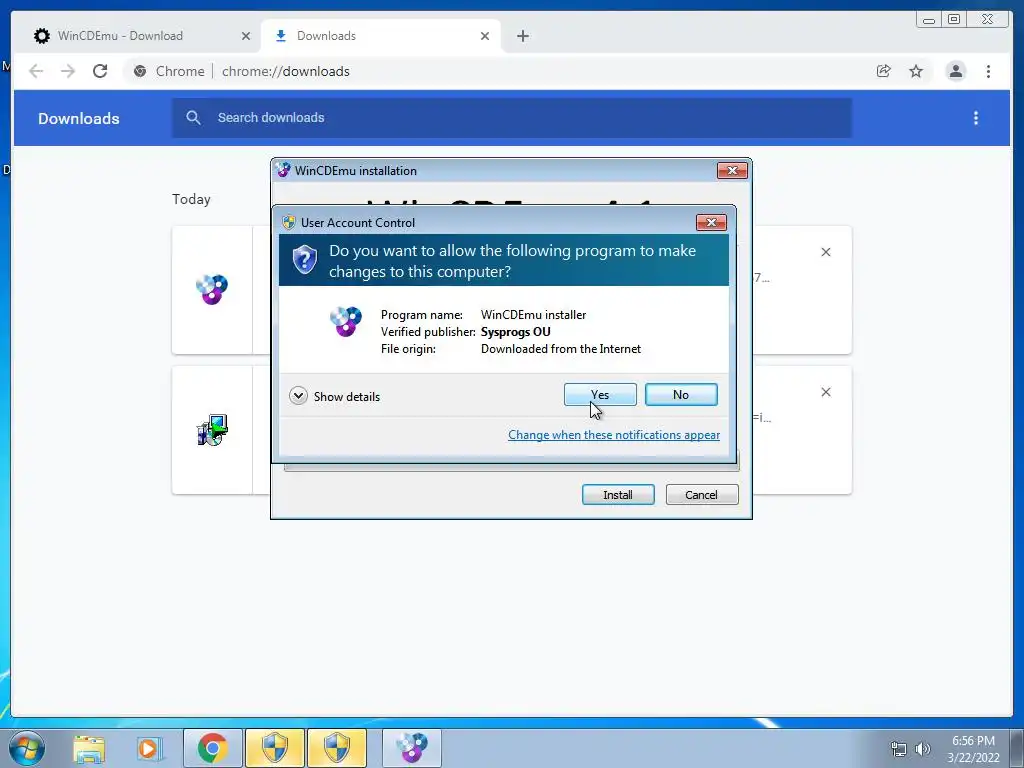
Task: Reload the Chrome page
Action: [100, 71]
